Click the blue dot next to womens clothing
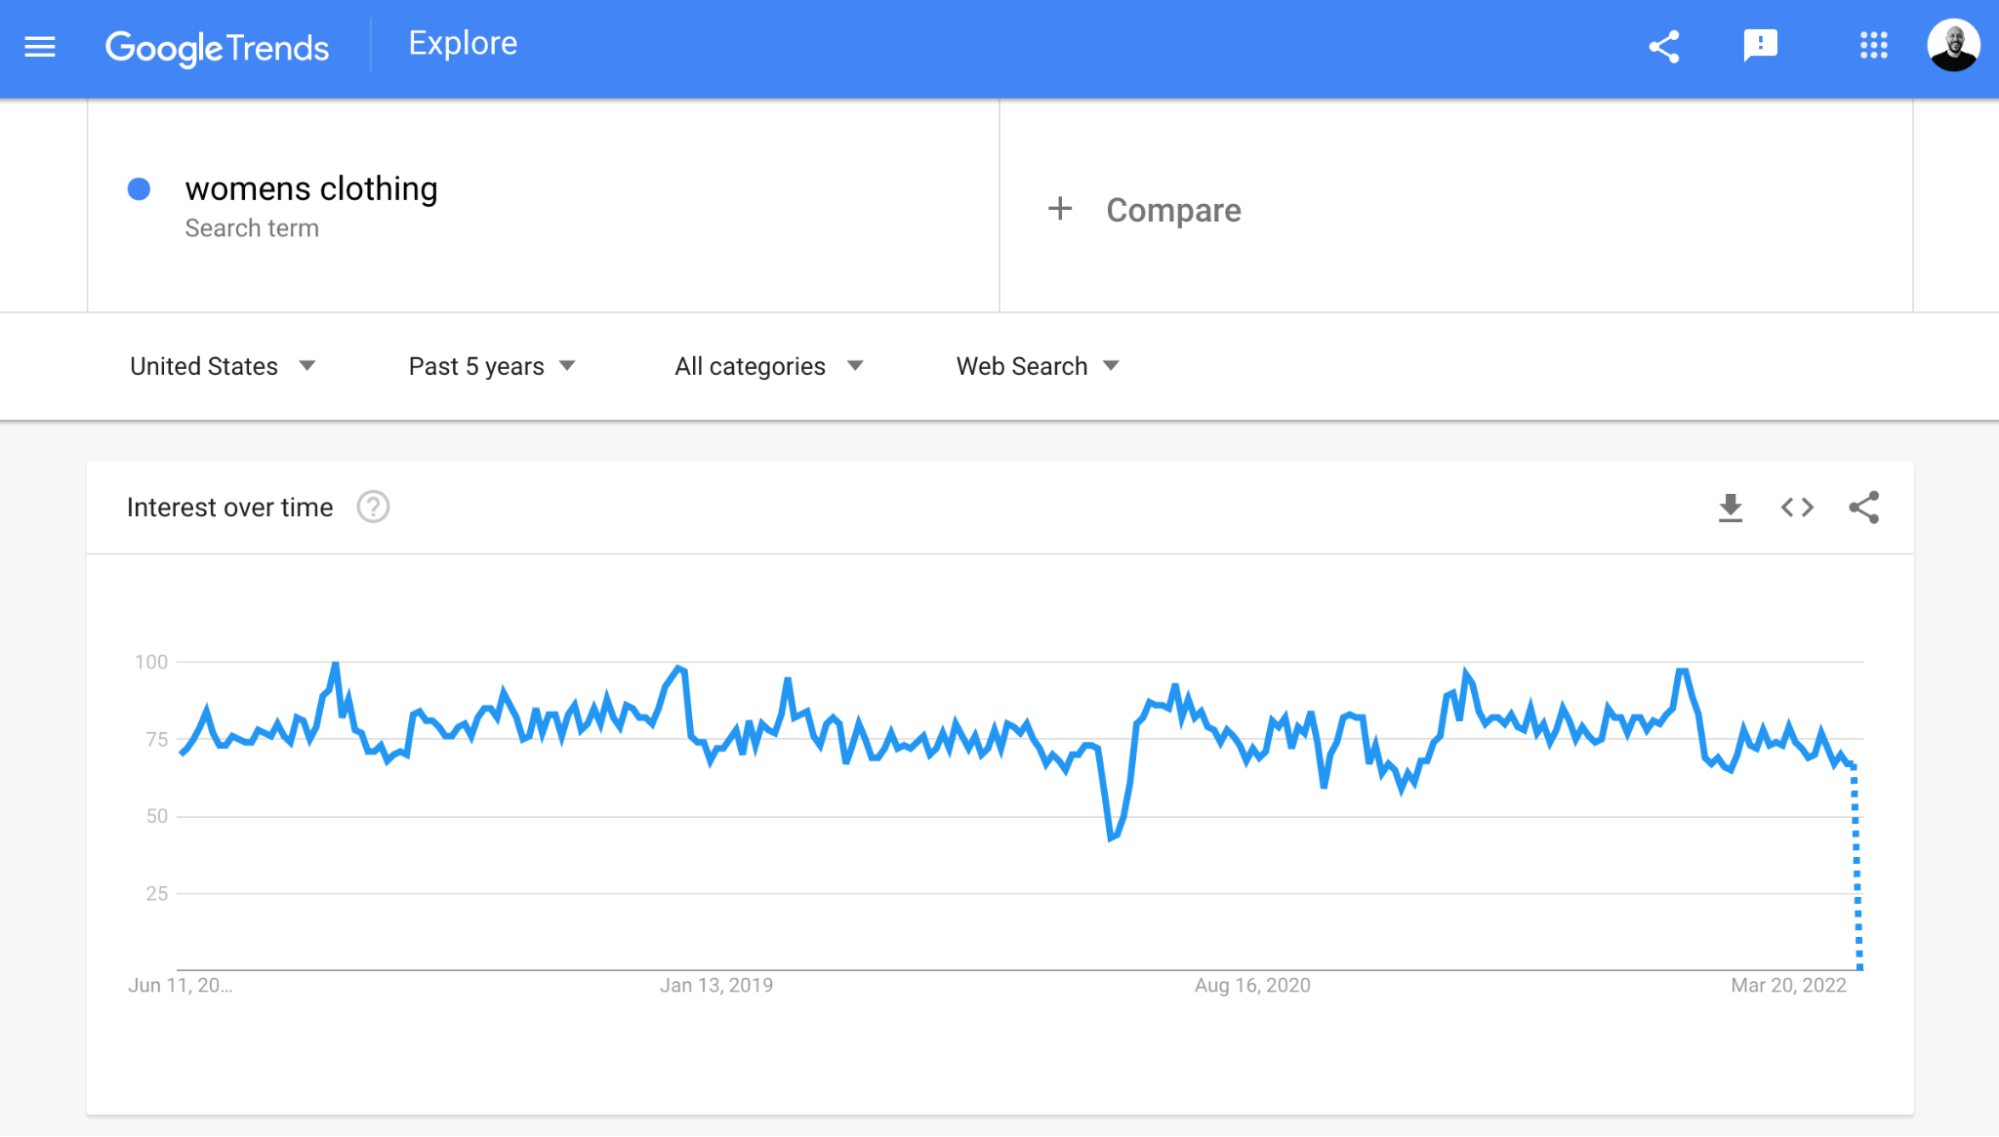1999x1137 pixels. pyautogui.click(x=140, y=189)
